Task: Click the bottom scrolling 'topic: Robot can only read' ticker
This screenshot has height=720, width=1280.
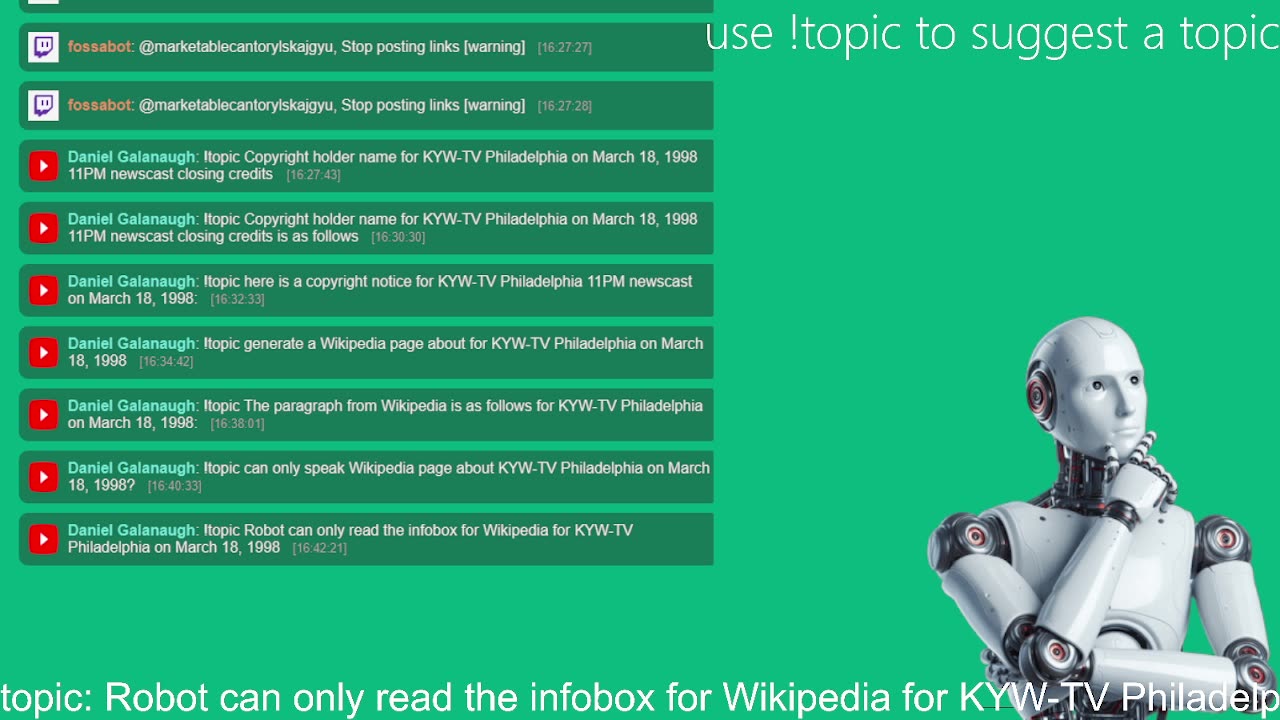Action: click(640, 697)
